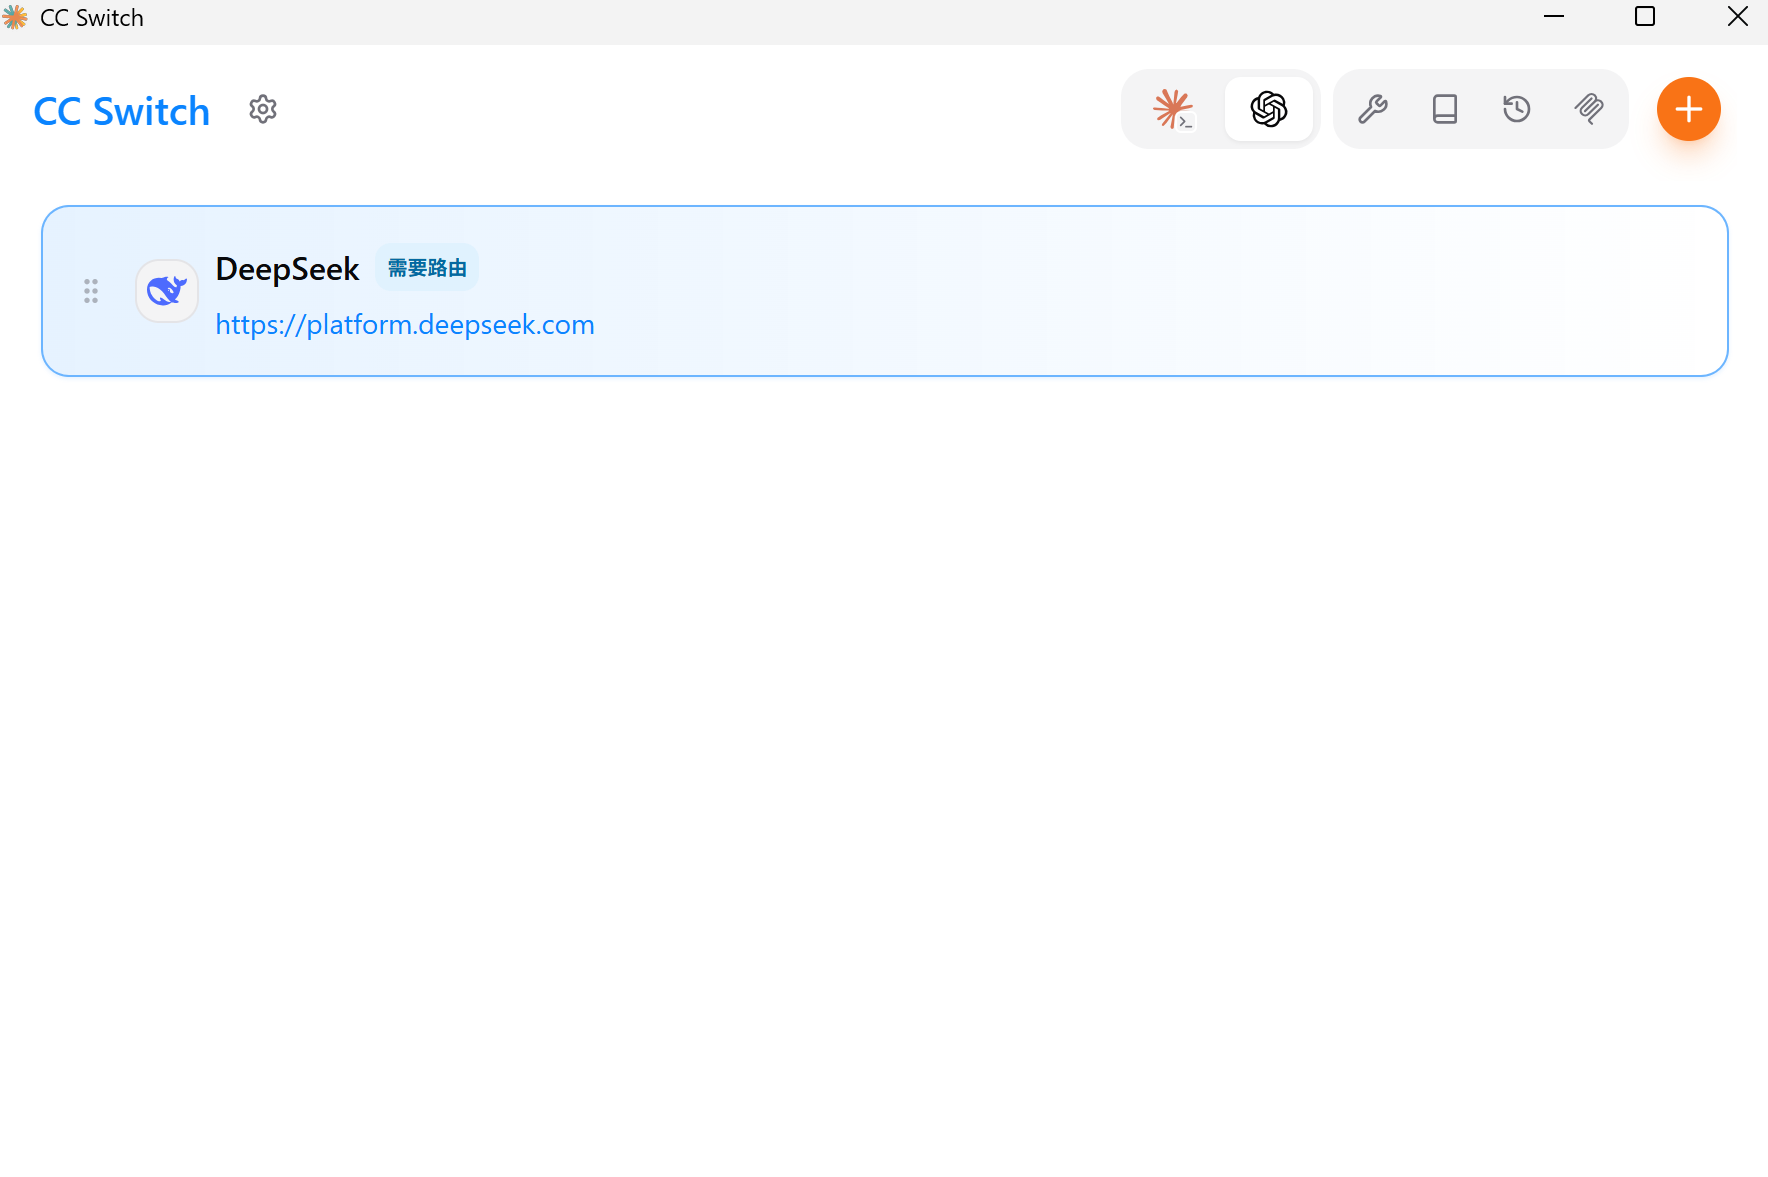Maximize the CC Switch window

point(1645,17)
